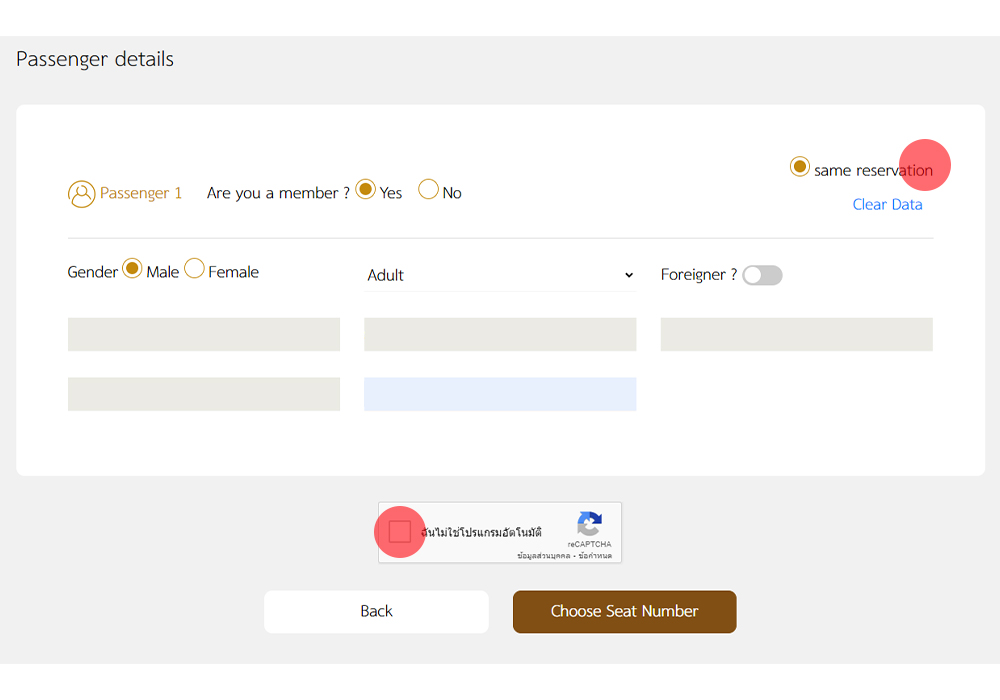1000x700 pixels.
Task: Click the Choose Seat Number button
Action: [x=624, y=611]
